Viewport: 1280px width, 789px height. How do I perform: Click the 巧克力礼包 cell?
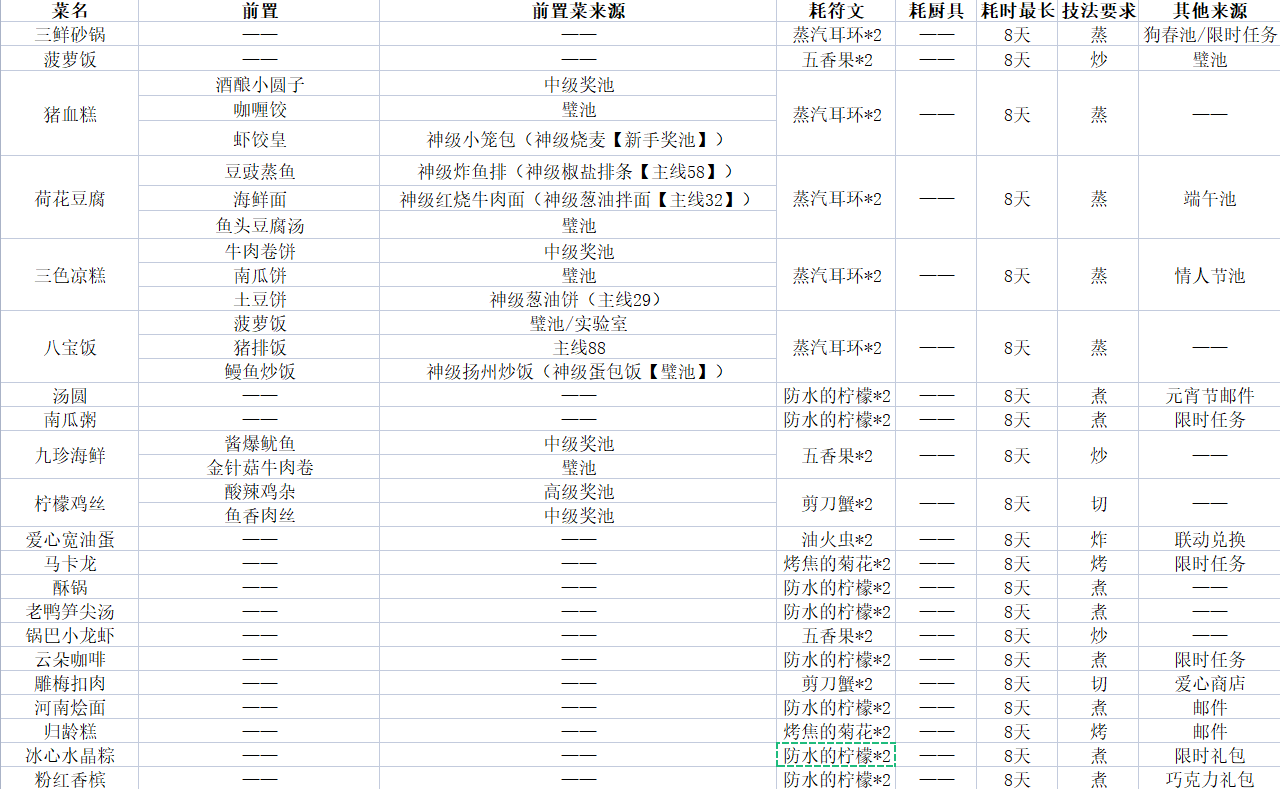(1209, 778)
